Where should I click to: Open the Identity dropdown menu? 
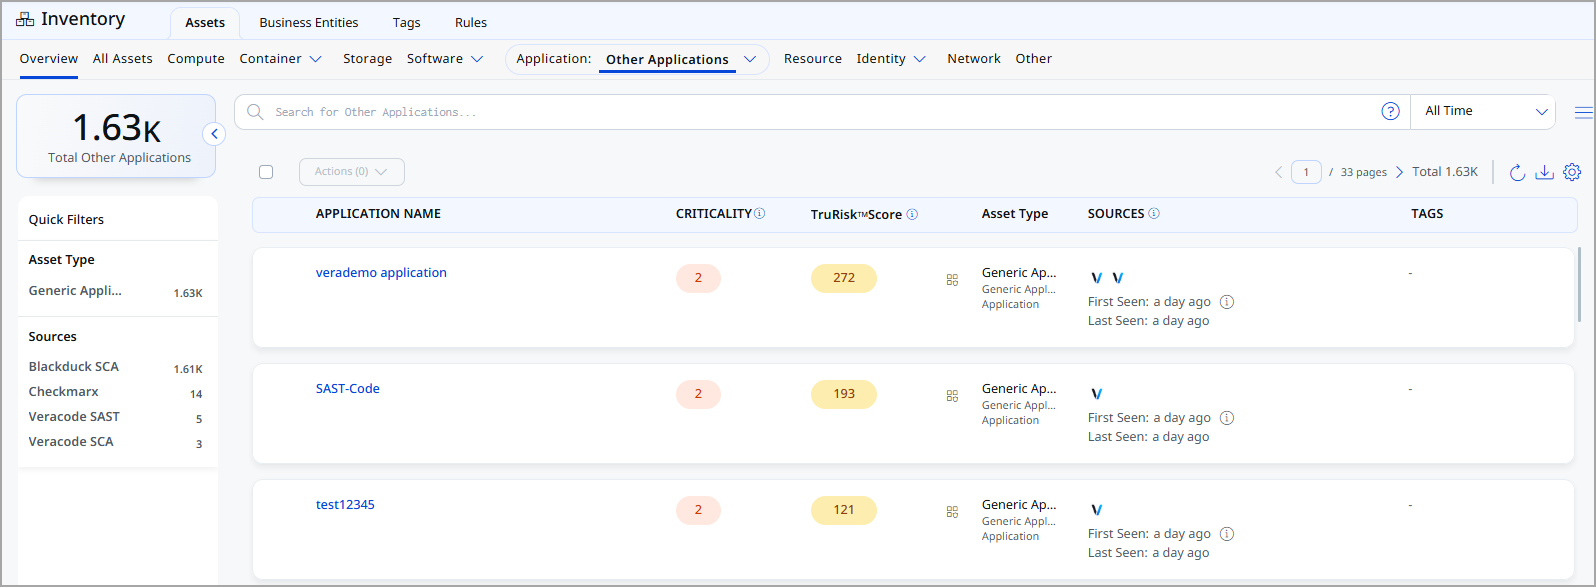coord(891,59)
